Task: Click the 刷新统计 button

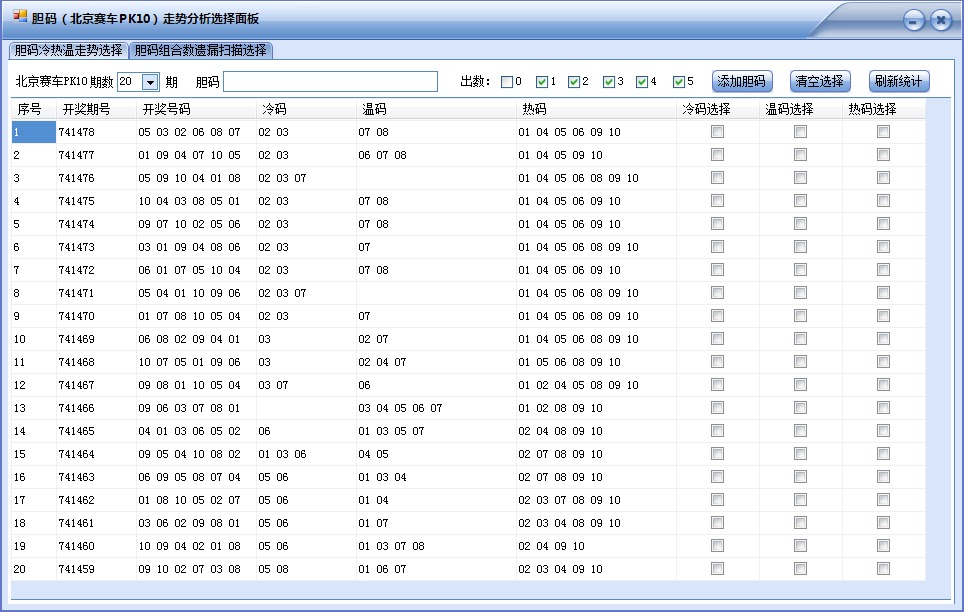Action: [x=896, y=81]
